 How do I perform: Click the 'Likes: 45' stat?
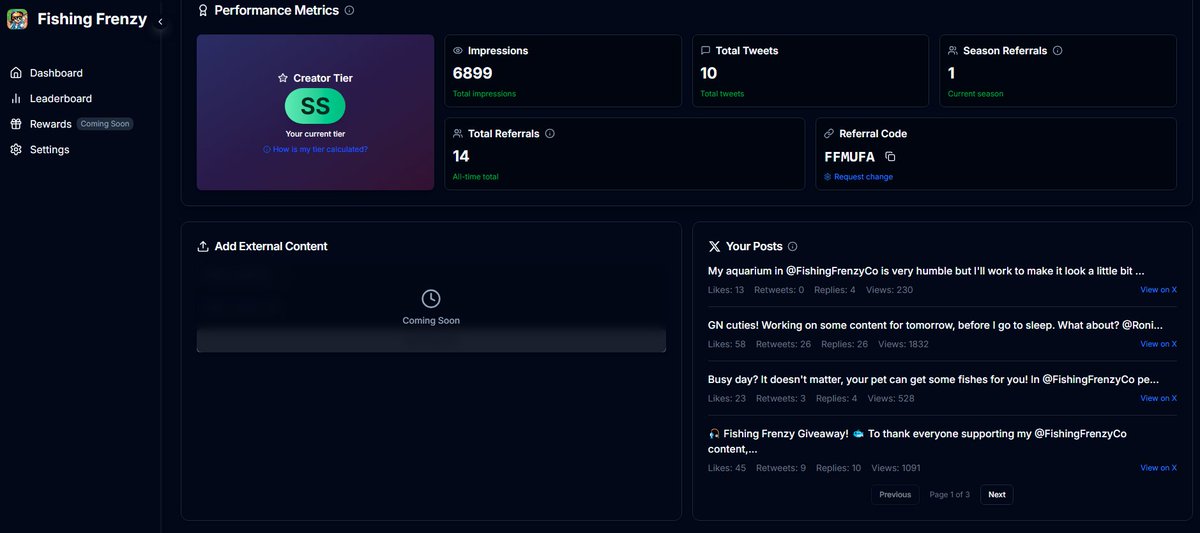tap(727, 468)
